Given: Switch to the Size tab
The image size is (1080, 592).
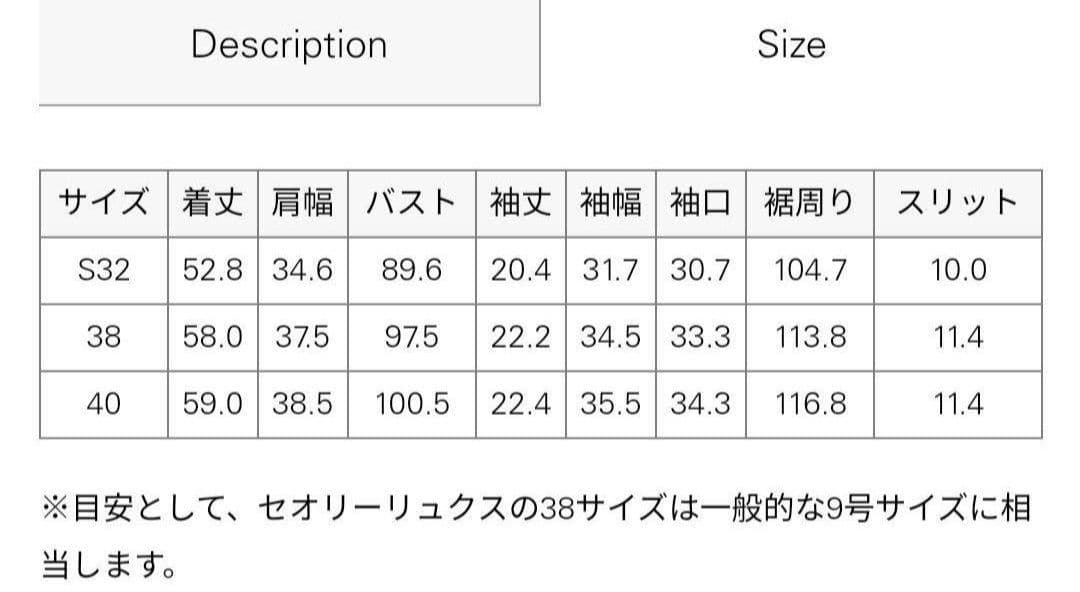Looking at the screenshot, I should pos(791,44).
